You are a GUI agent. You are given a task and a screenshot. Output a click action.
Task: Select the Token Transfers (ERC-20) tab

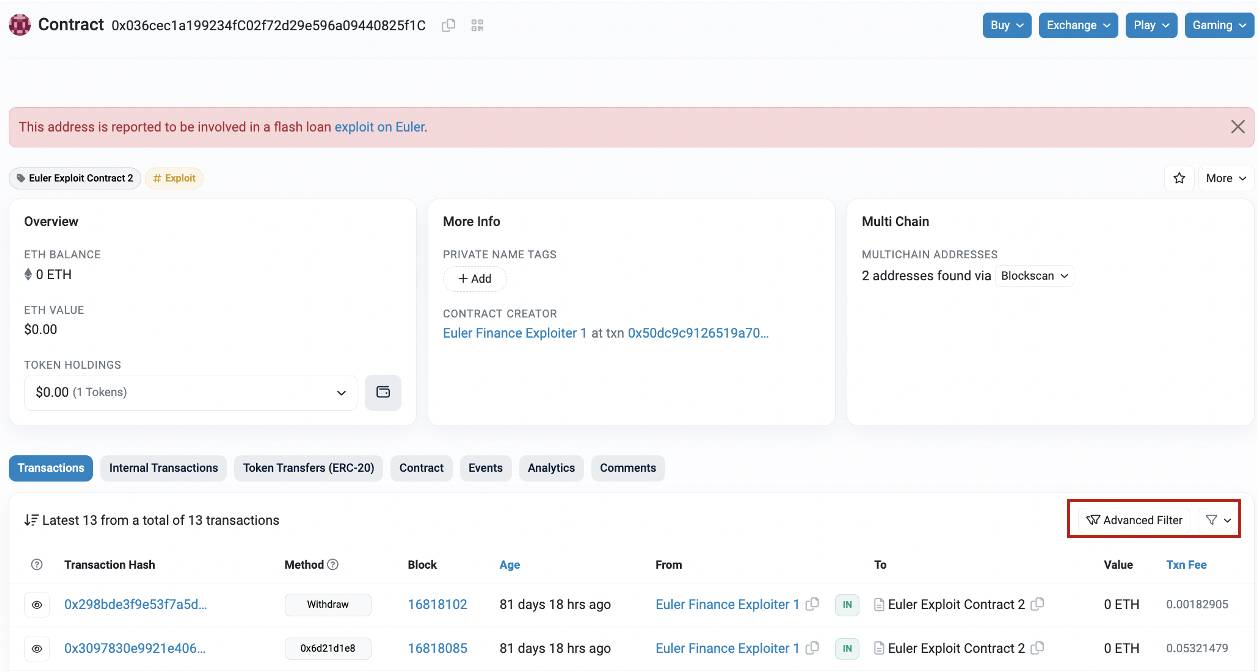(309, 468)
